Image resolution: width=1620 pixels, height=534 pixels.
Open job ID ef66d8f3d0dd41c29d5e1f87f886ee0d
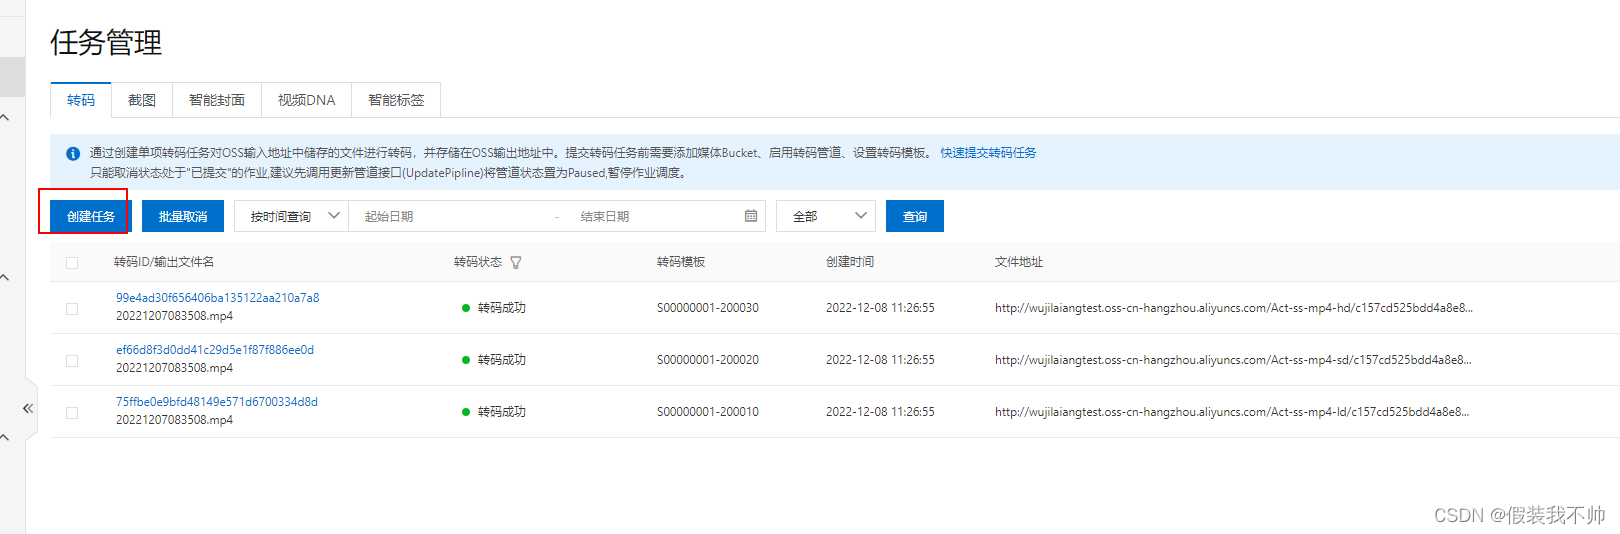click(215, 350)
